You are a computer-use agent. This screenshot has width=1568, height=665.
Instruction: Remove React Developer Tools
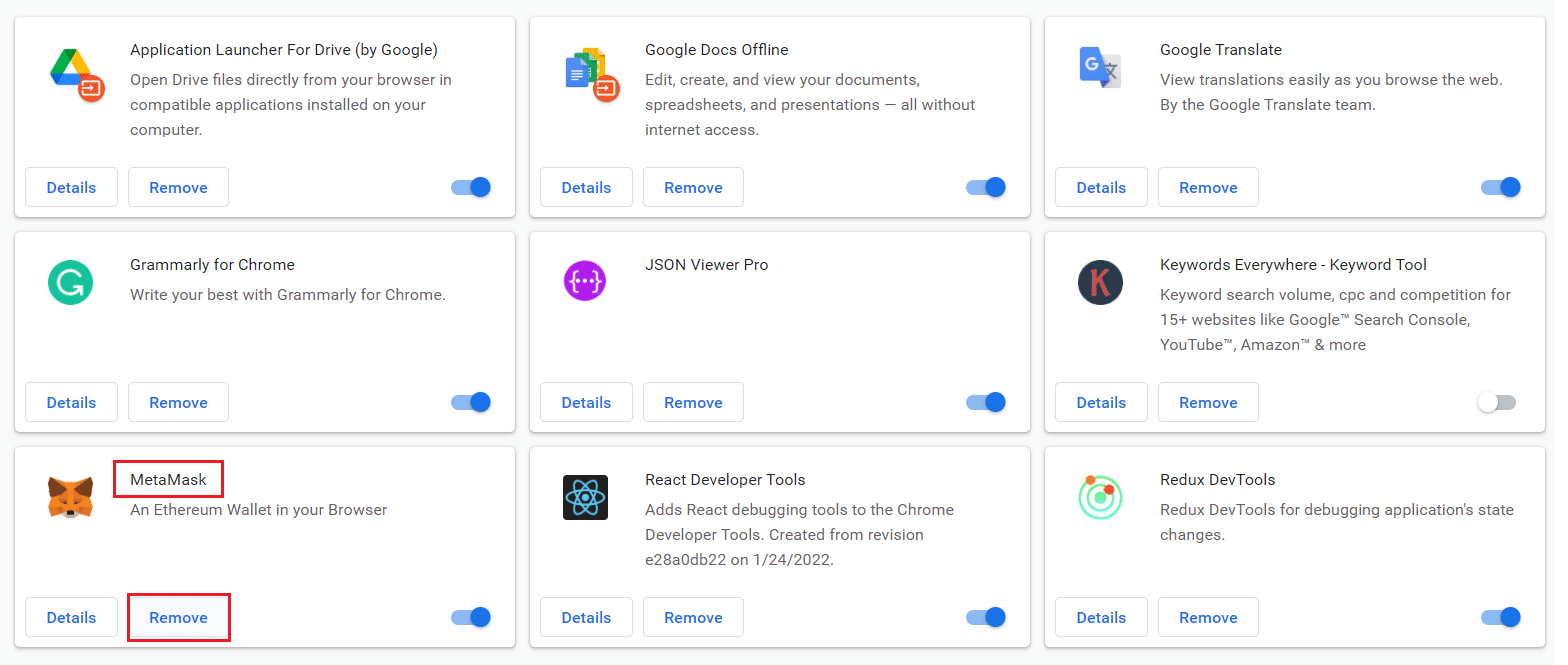tap(693, 617)
